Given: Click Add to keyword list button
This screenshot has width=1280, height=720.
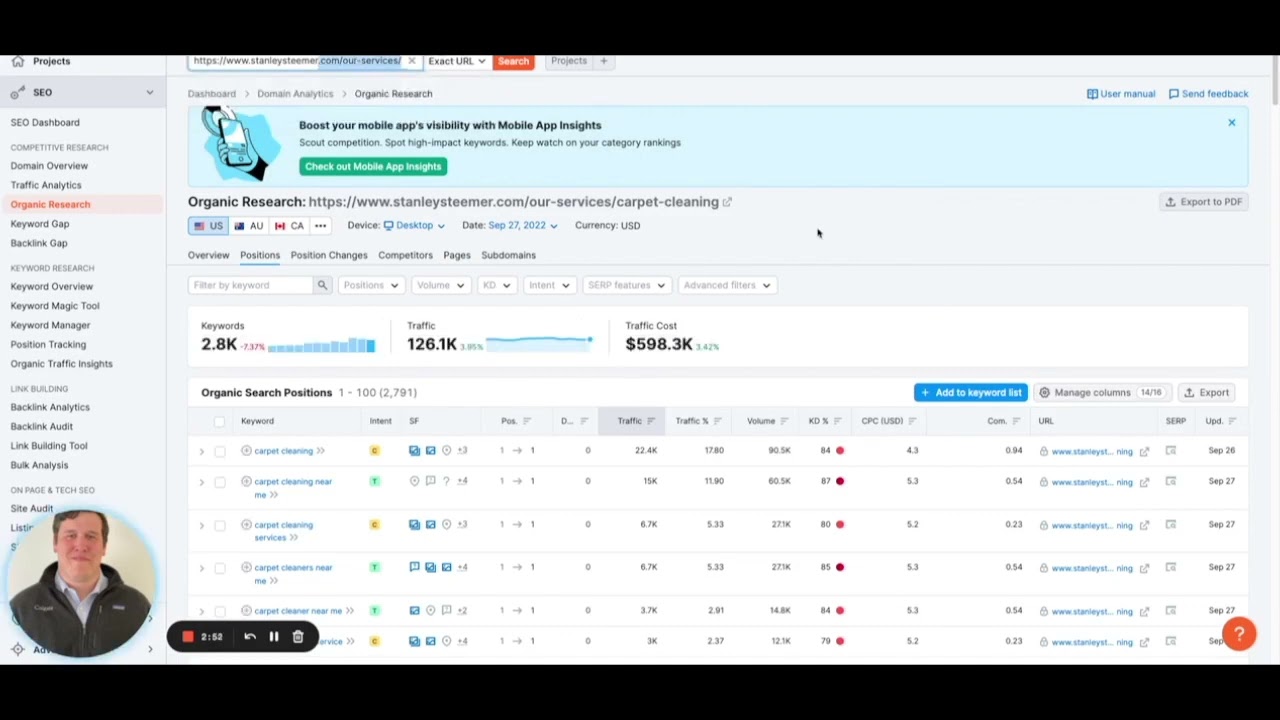Looking at the screenshot, I should (971, 393).
